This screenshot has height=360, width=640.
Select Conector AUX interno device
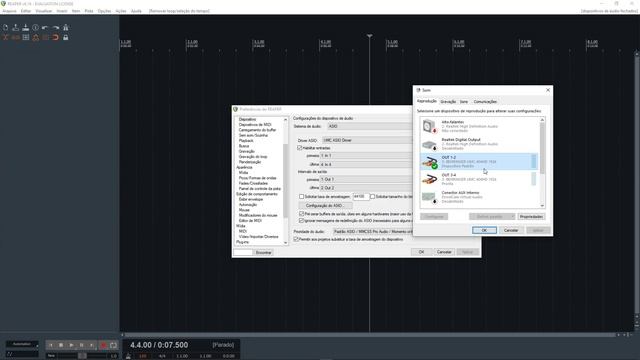479,197
